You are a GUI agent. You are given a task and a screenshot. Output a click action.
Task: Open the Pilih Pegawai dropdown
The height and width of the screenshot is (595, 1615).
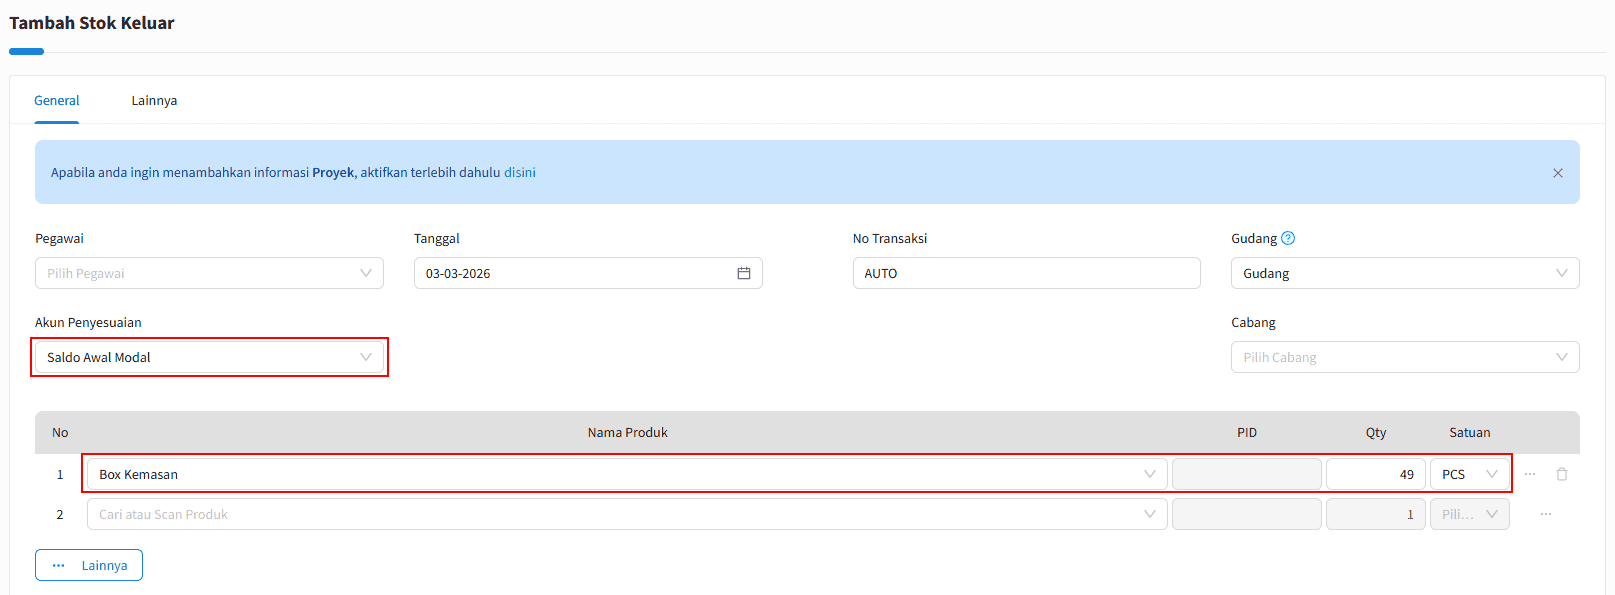click(209, 273)
